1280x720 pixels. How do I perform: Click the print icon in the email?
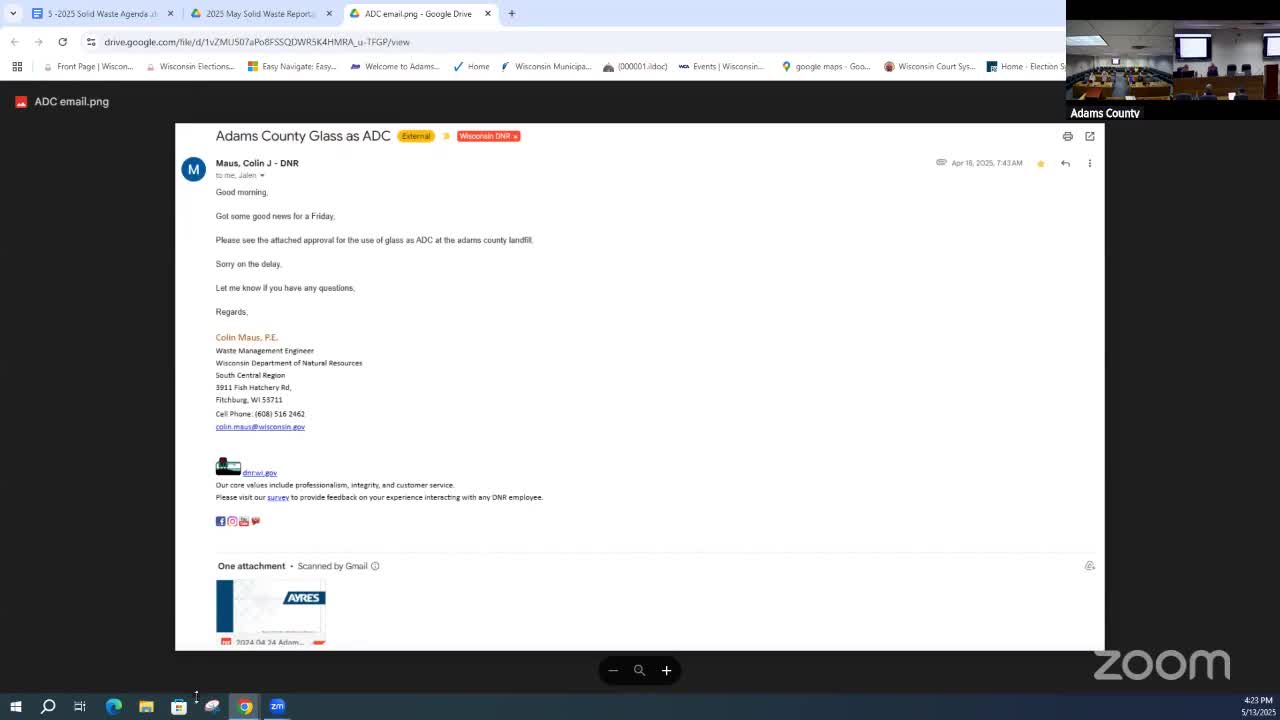pos(1067,136)
